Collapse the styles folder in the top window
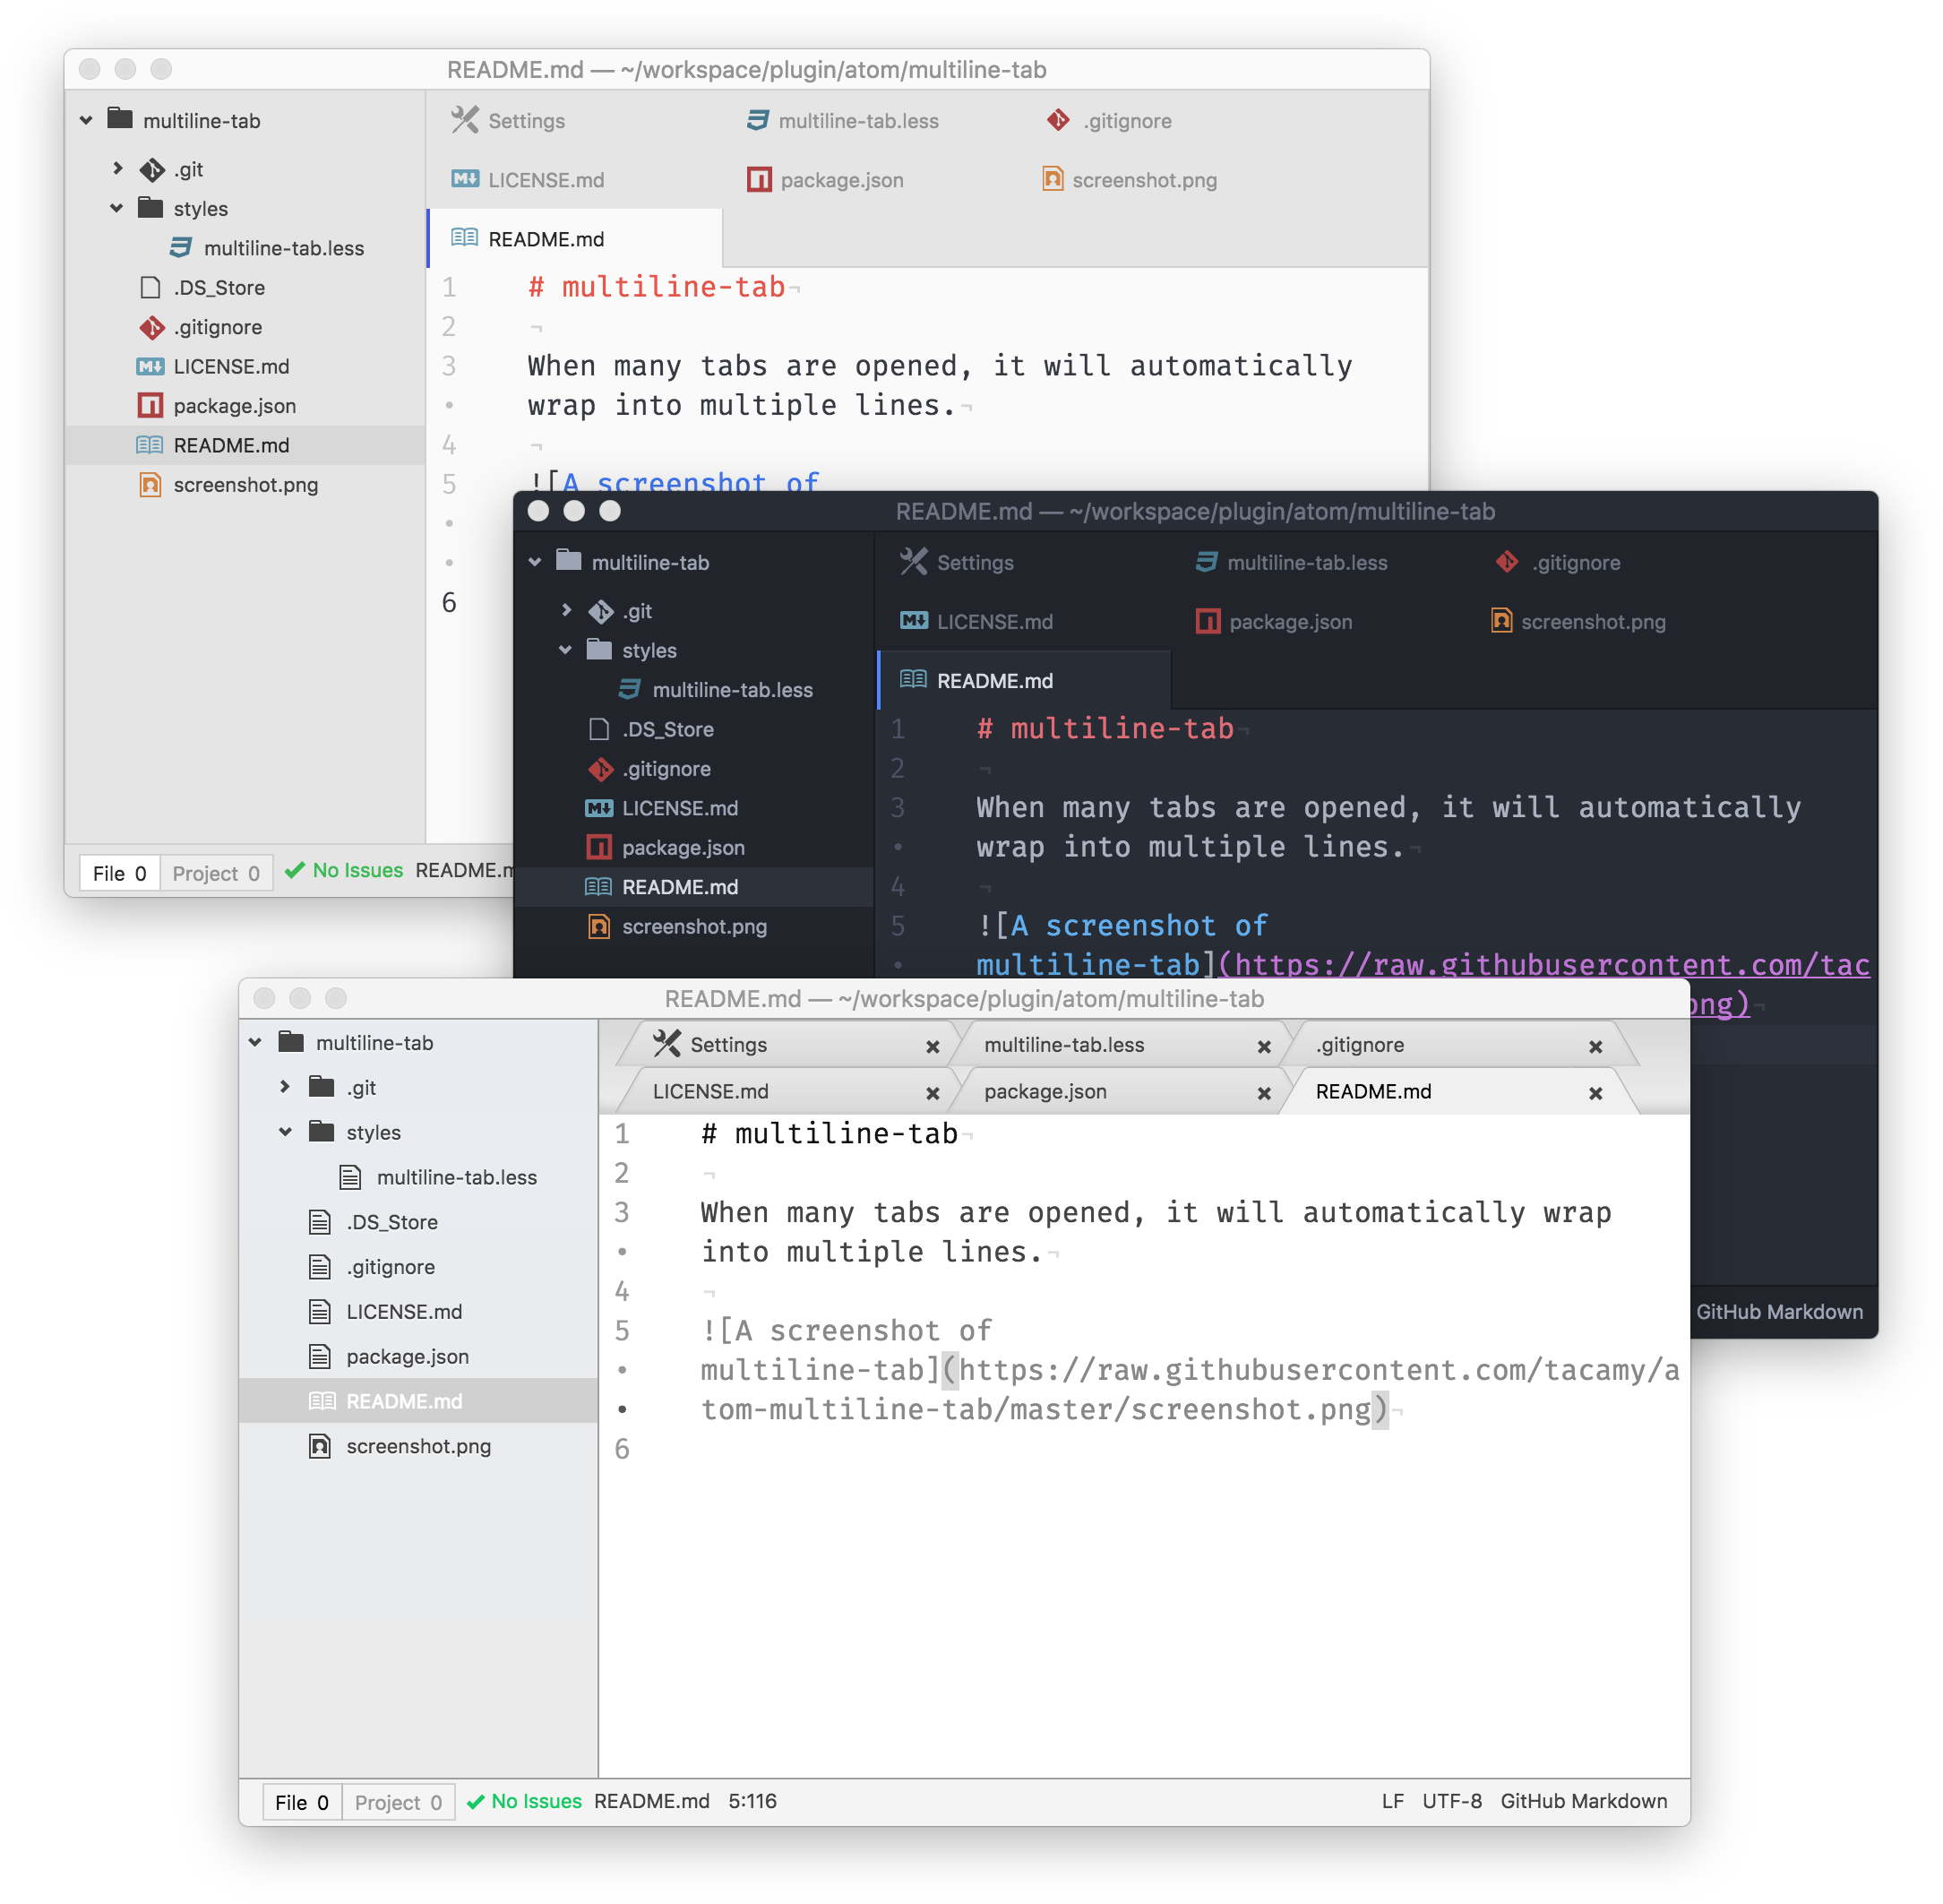1943x1904 pixels. pyautogui.click(x=117, y=209)
